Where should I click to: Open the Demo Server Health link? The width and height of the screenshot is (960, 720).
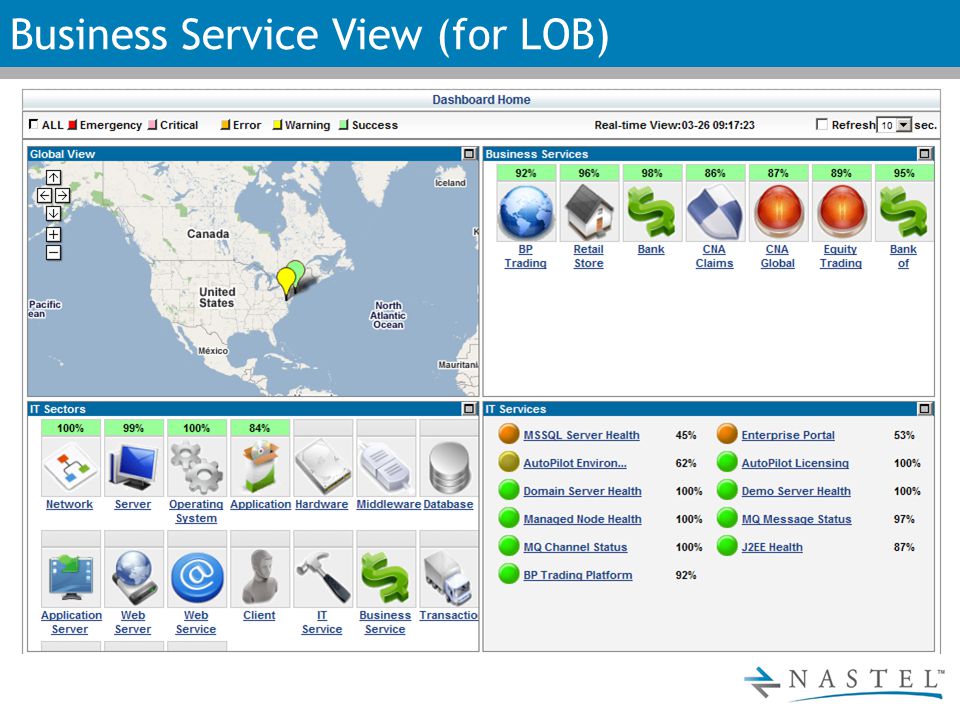pos(796,491)
